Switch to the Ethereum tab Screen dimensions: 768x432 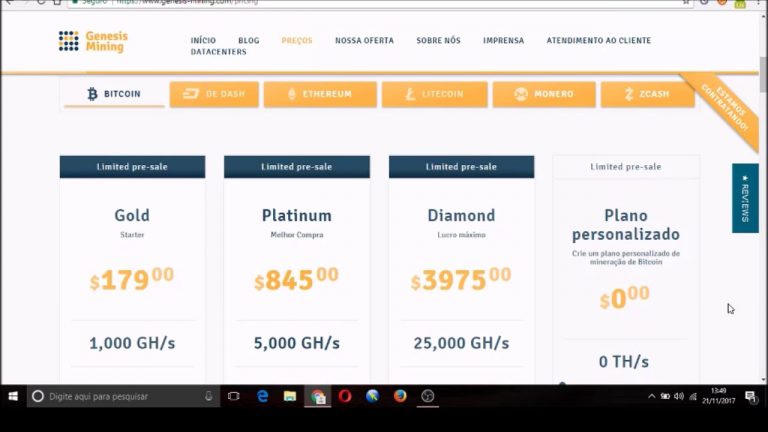(x=320, y=94)
